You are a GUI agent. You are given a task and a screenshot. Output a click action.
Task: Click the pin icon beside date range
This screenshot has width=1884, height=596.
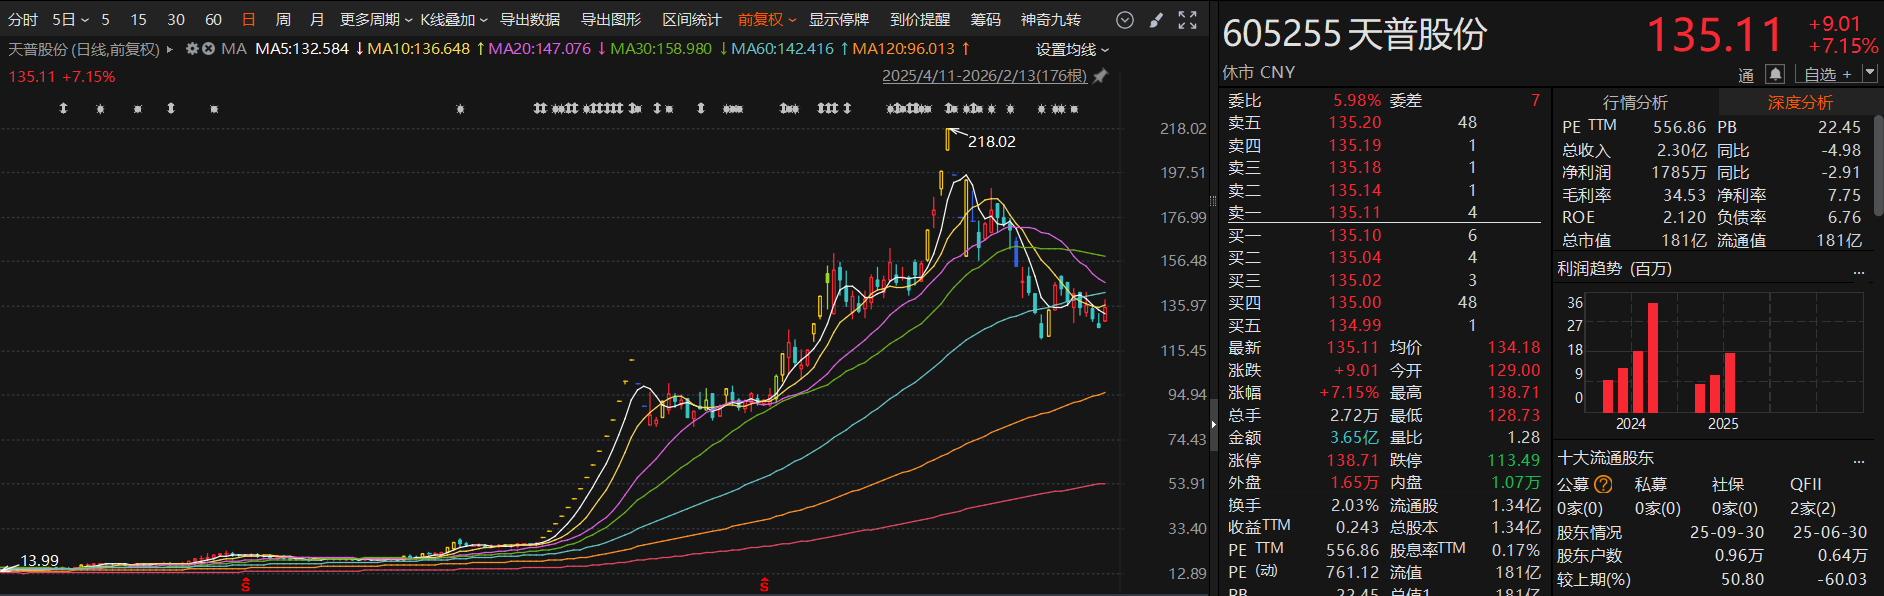1101,76
